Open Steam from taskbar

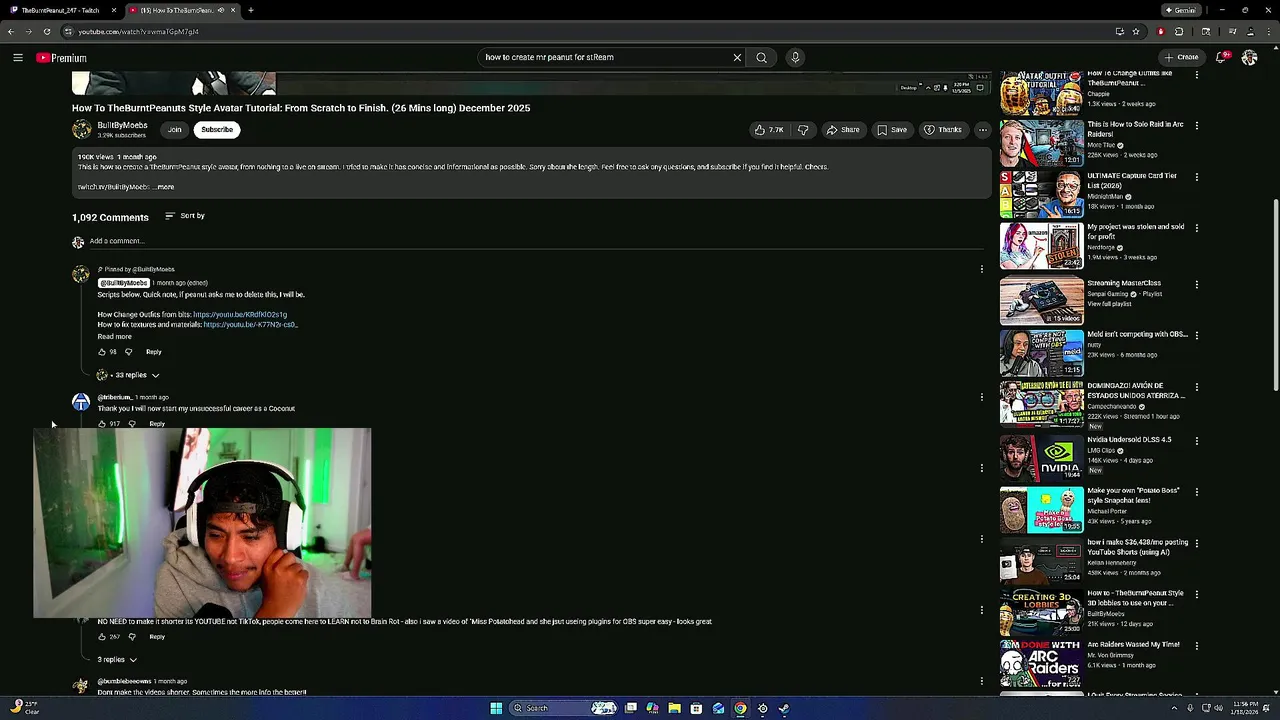[x=784, y=708]
